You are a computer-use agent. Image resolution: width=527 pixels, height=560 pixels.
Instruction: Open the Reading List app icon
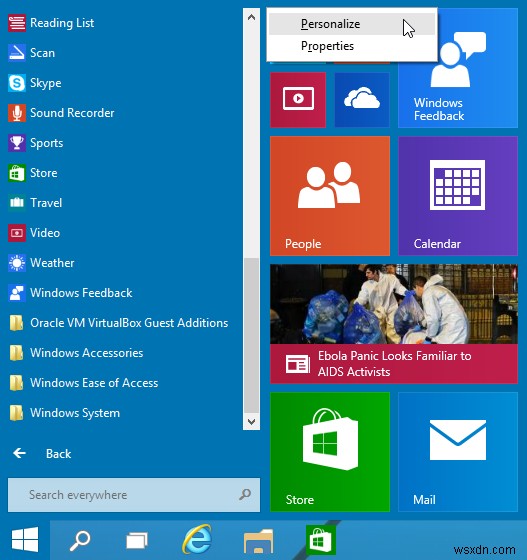pos(17,23)
